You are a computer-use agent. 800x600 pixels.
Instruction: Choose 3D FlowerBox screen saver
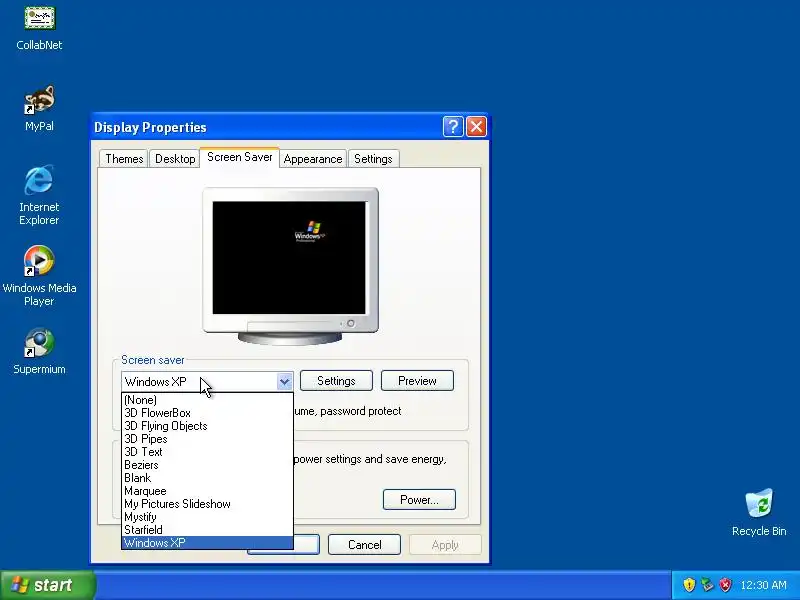point(208,413)
